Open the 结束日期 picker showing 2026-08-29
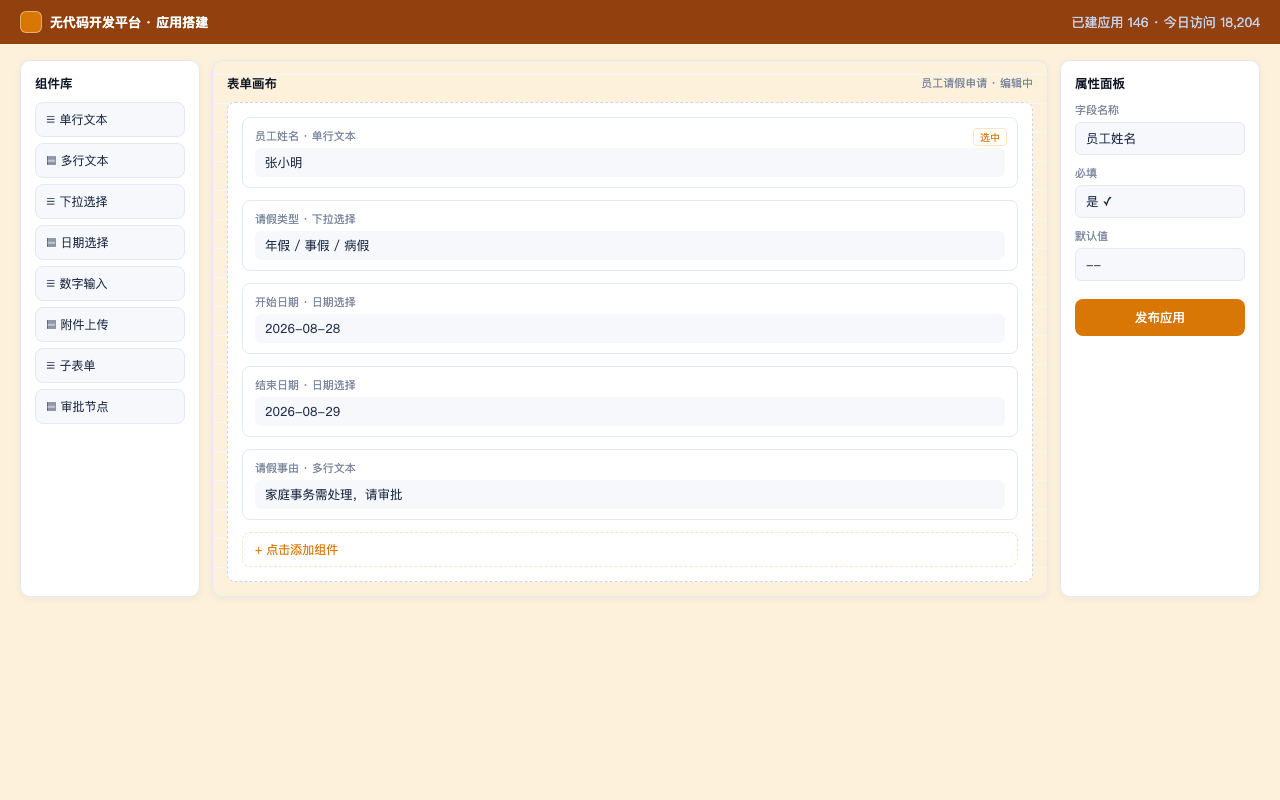 [630, 412]
